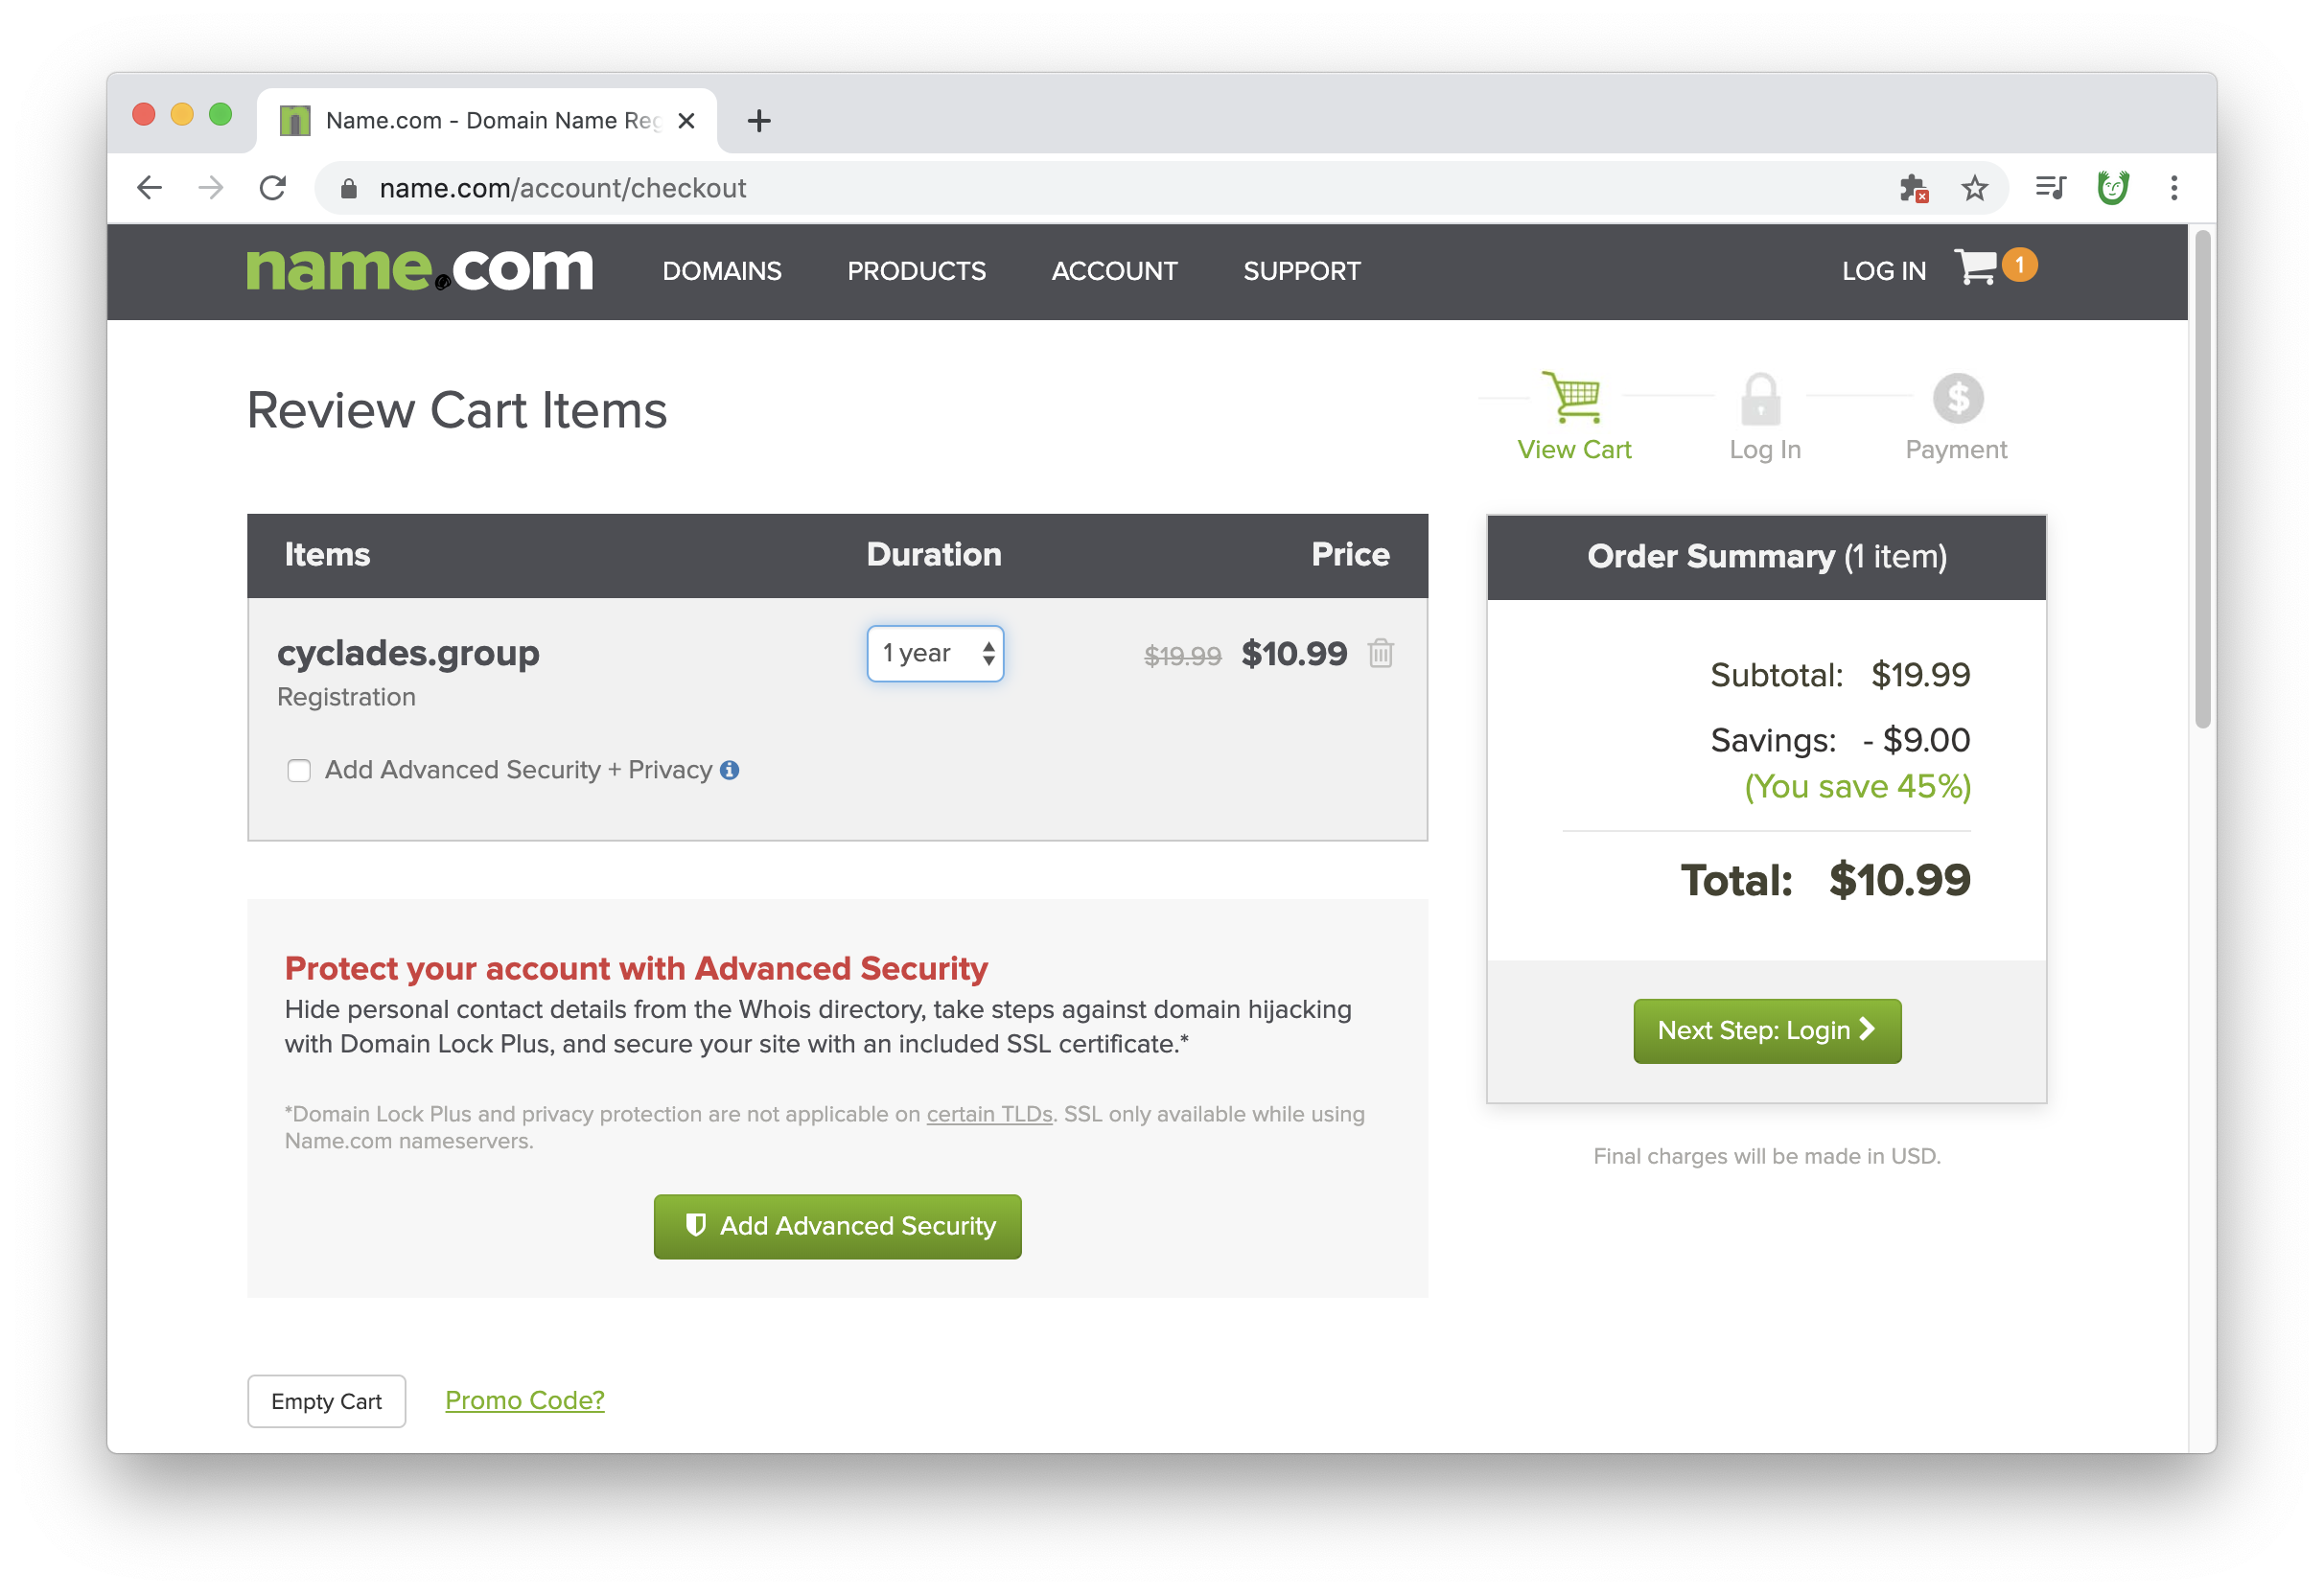Open the Chrome three-dot menu
This screenshot has height=1595, width=2324.
[x=2173, y=188]
